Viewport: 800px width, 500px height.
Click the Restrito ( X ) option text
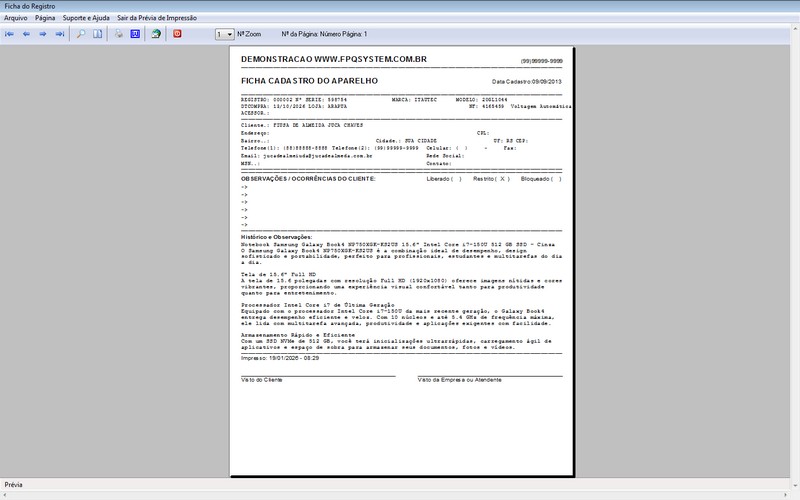point(491,179)
